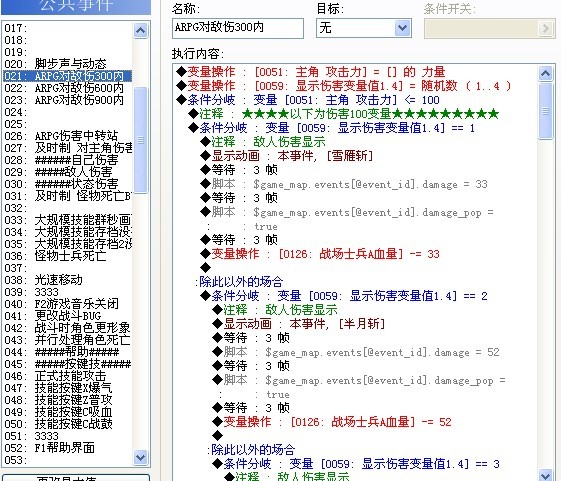Select event 036: 怪物士兵死亡
561x481 pixels.
pos(68,256)
